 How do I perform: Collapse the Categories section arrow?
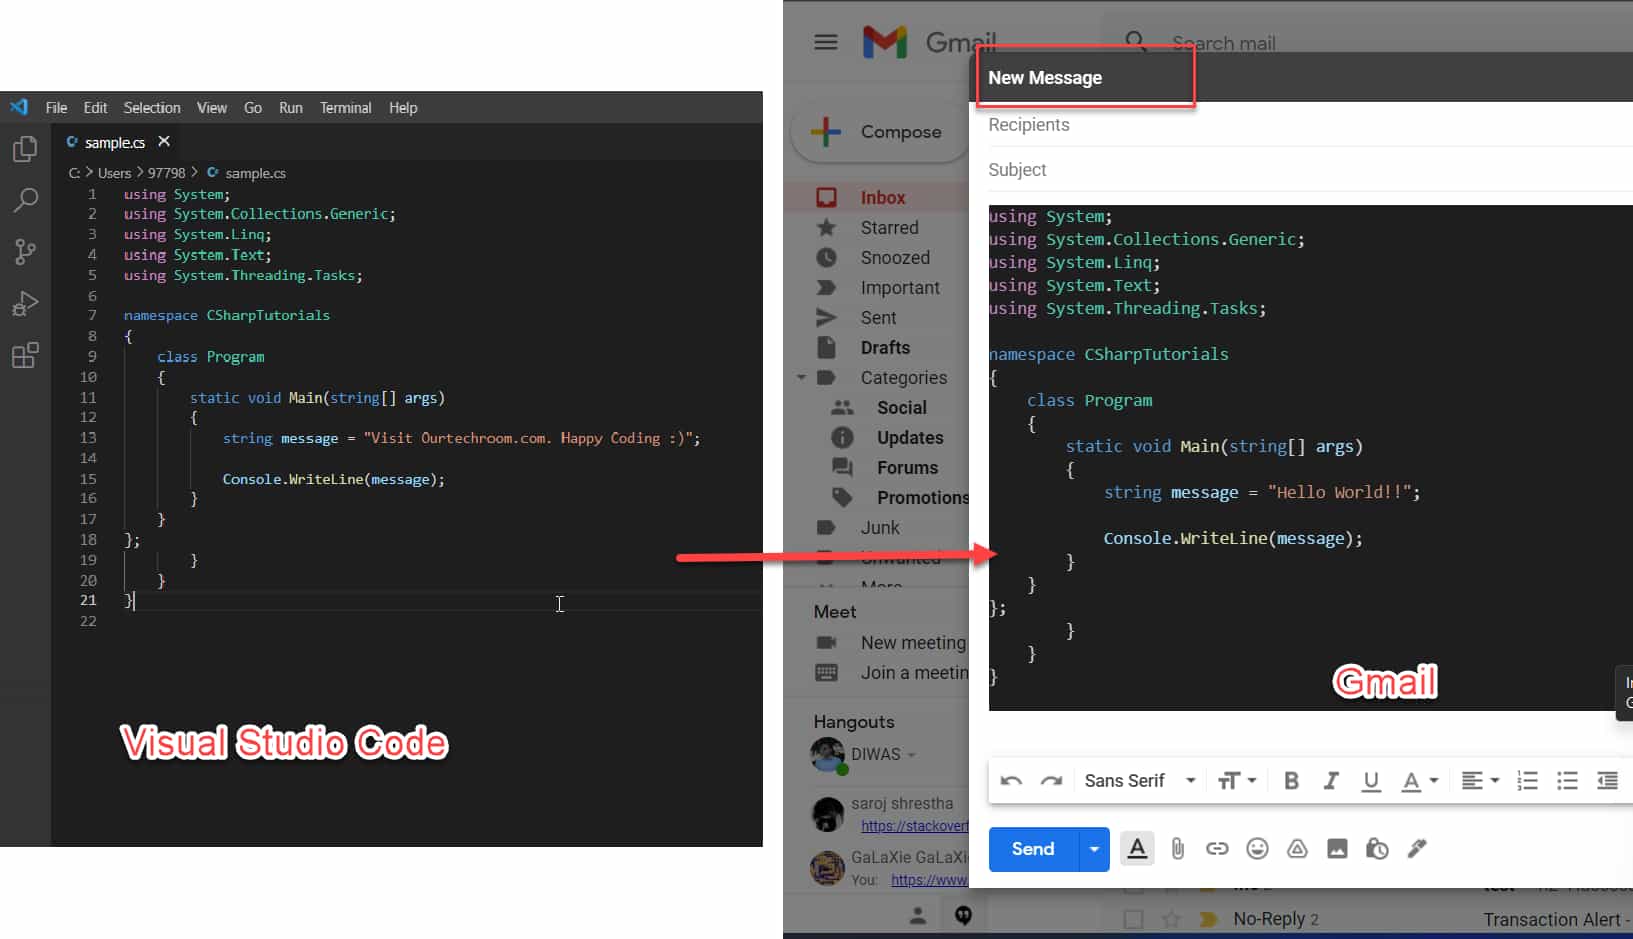(x=801, y=378)
